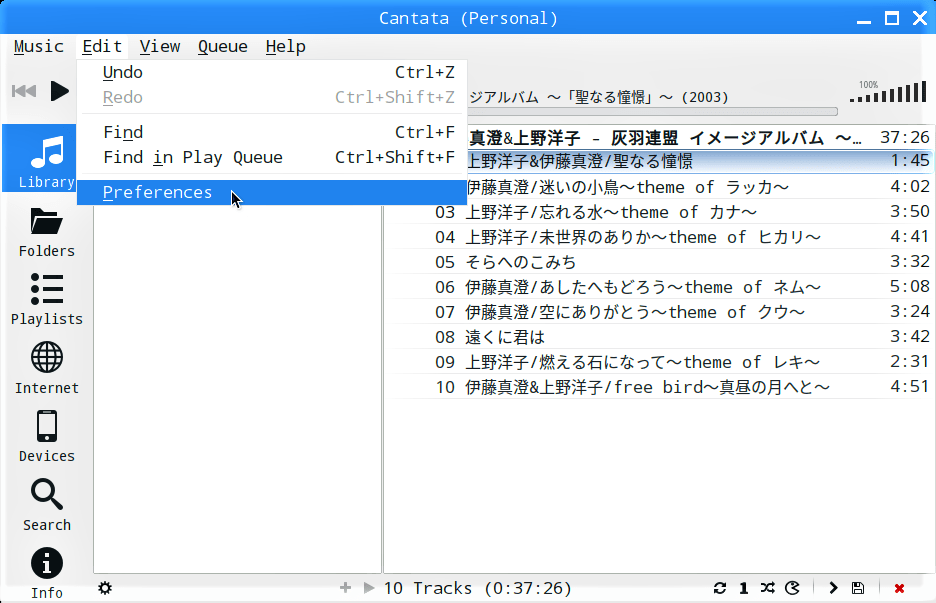Save the play queue with floppy icon
This screenshot has height=603, width=936.
[x=858, y=588]
